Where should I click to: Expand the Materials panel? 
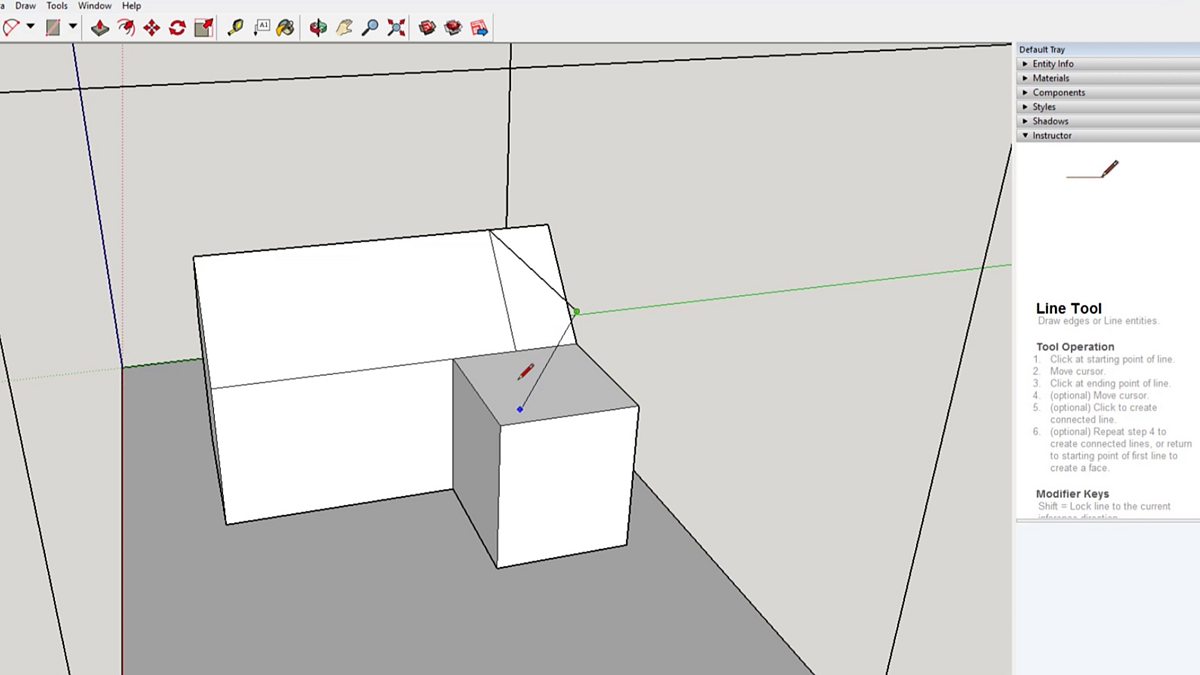click(1050, 78)
